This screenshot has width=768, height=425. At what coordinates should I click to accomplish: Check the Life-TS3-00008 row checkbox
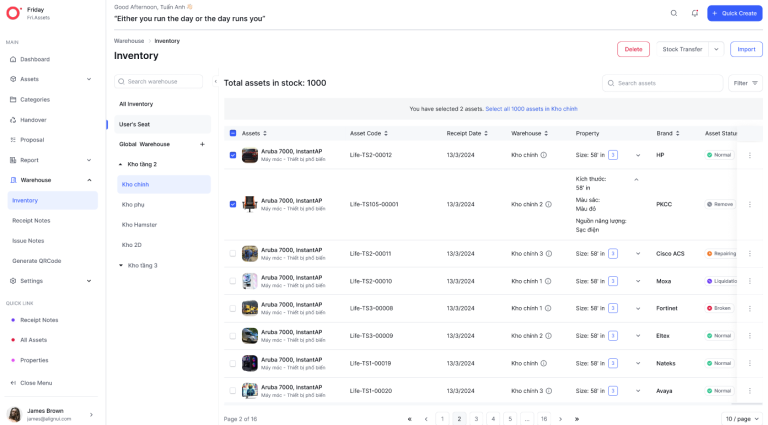pos(233,308)
